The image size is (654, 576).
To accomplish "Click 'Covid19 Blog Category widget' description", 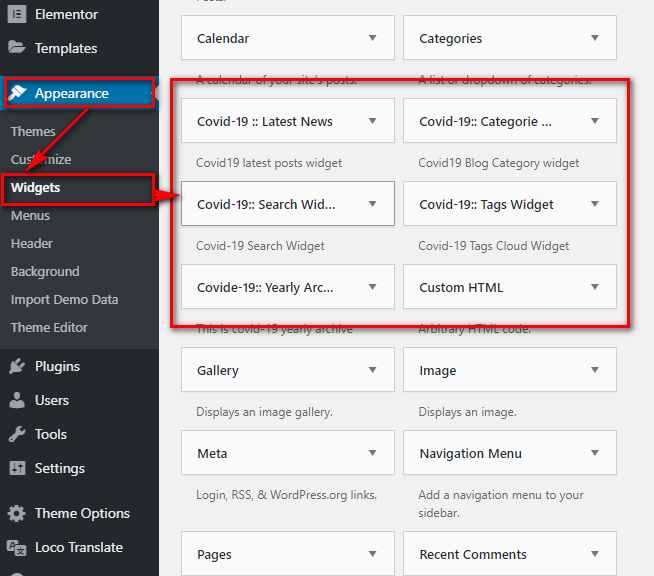I will pyautogui.click(x=498, y=163).
